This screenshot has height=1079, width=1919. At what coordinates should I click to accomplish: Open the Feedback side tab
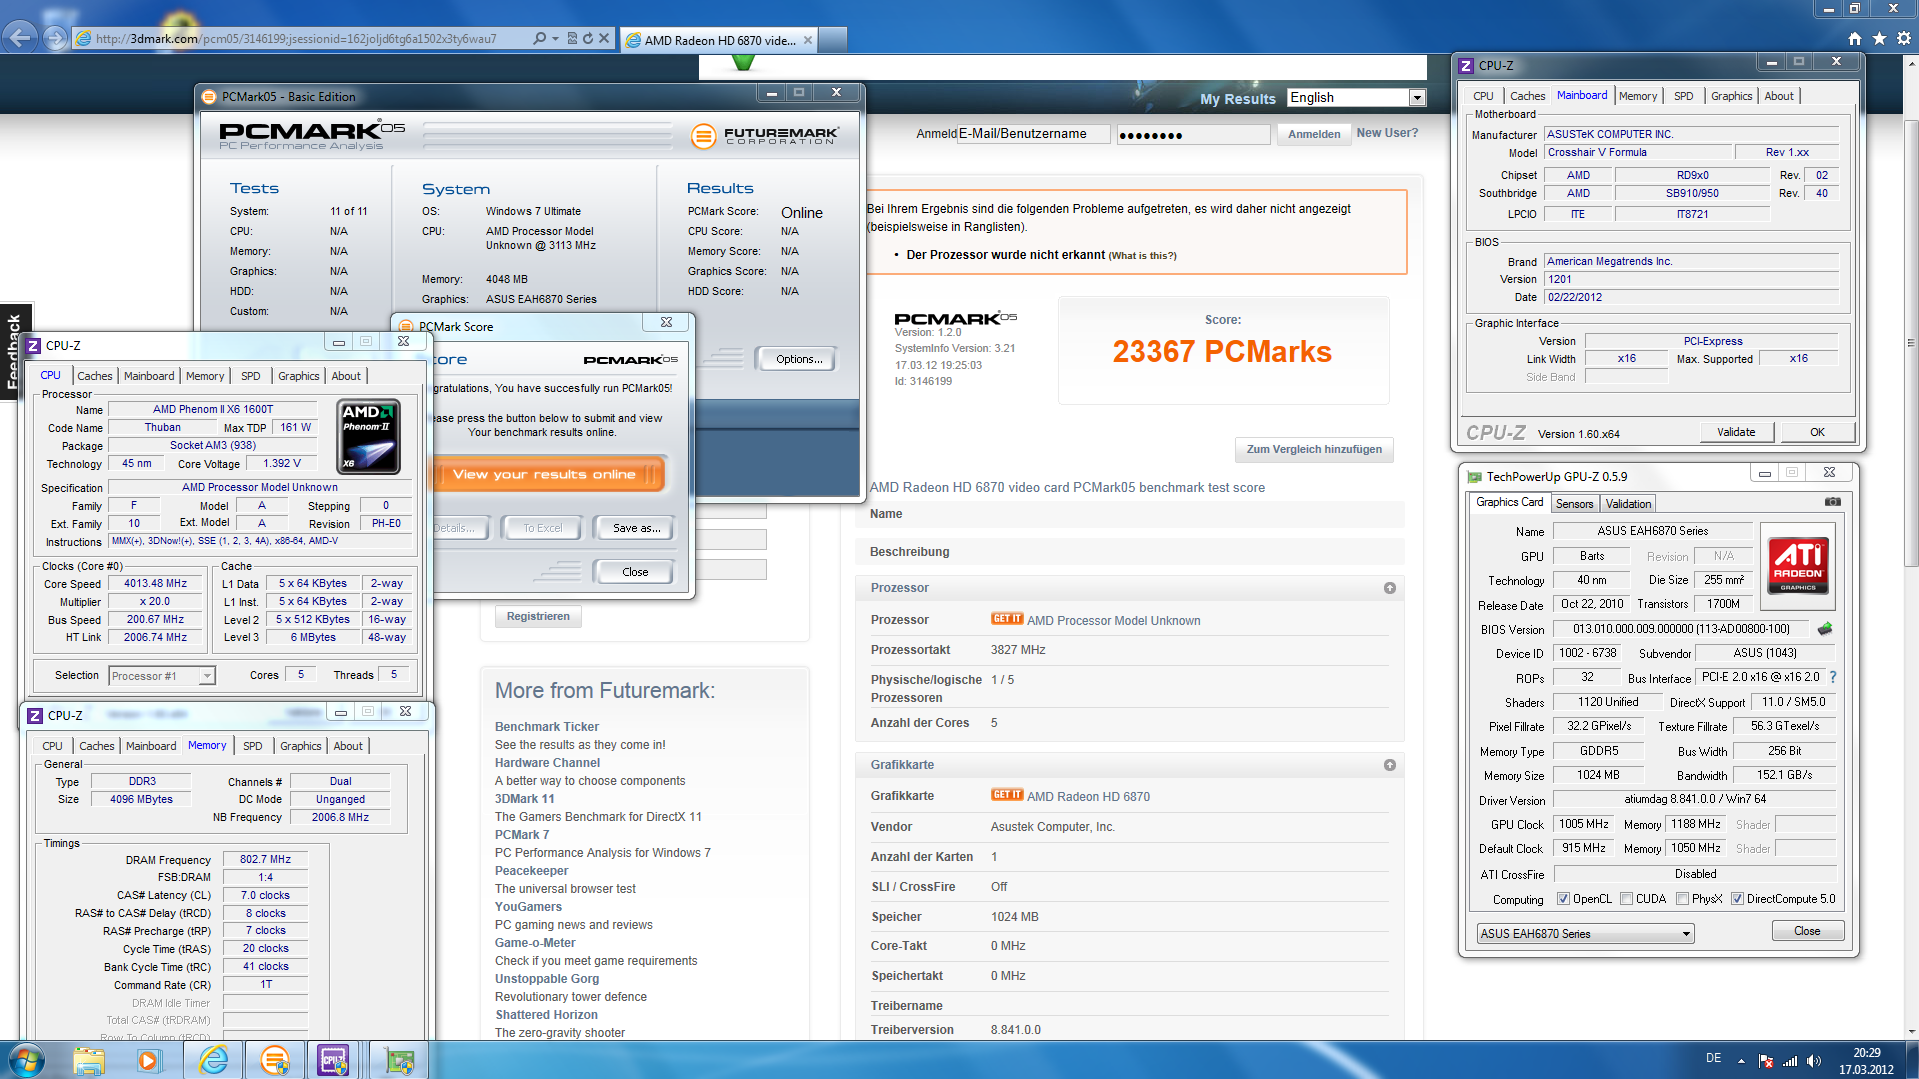tap(14, 352)
